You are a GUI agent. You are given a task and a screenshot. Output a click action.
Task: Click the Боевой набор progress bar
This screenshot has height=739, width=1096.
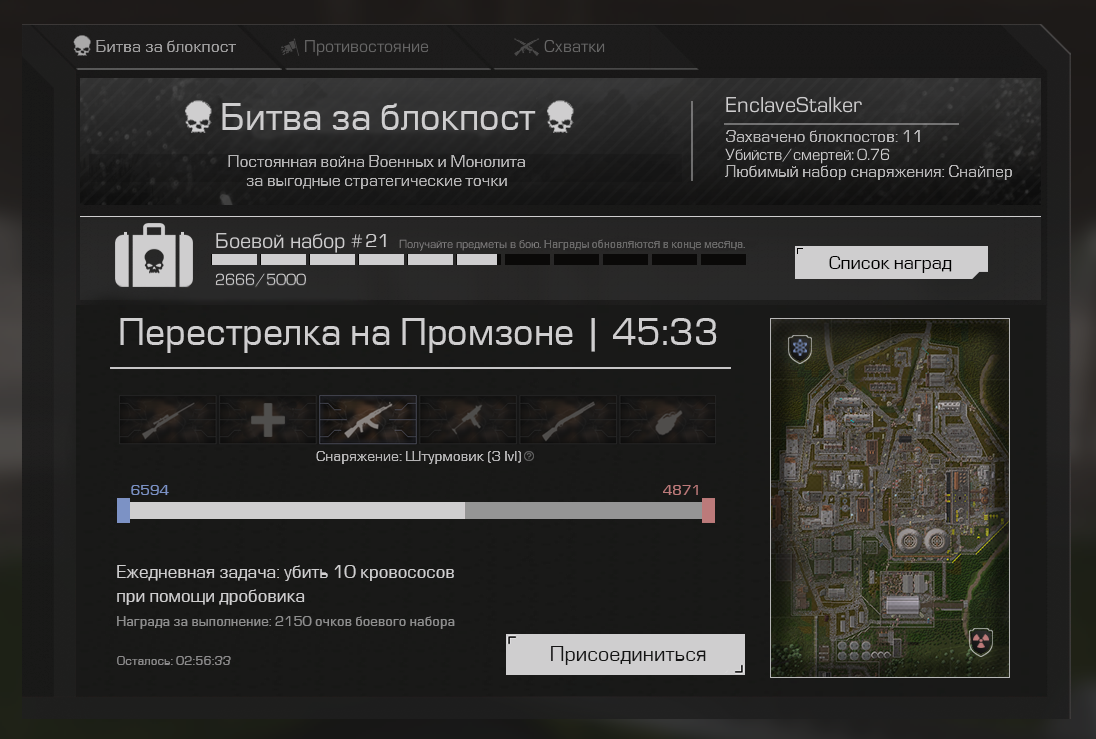coord(479,259)
